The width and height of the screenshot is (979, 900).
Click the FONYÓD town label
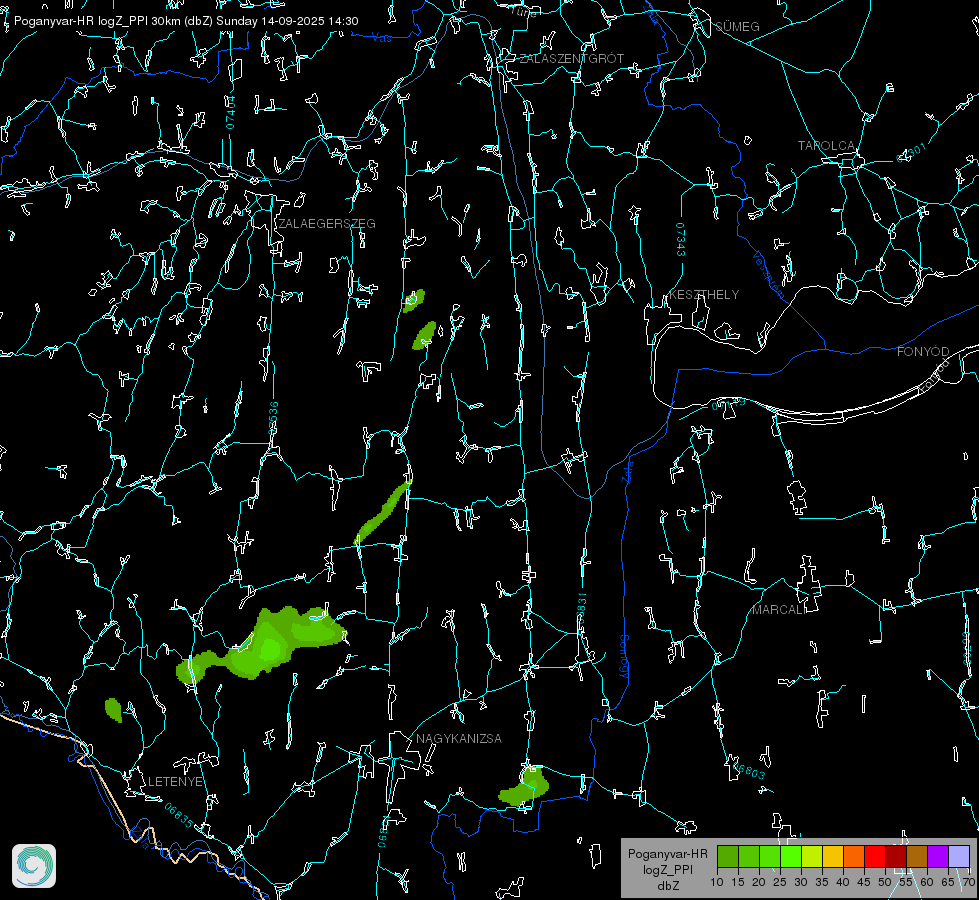click(x=923, y=352)
